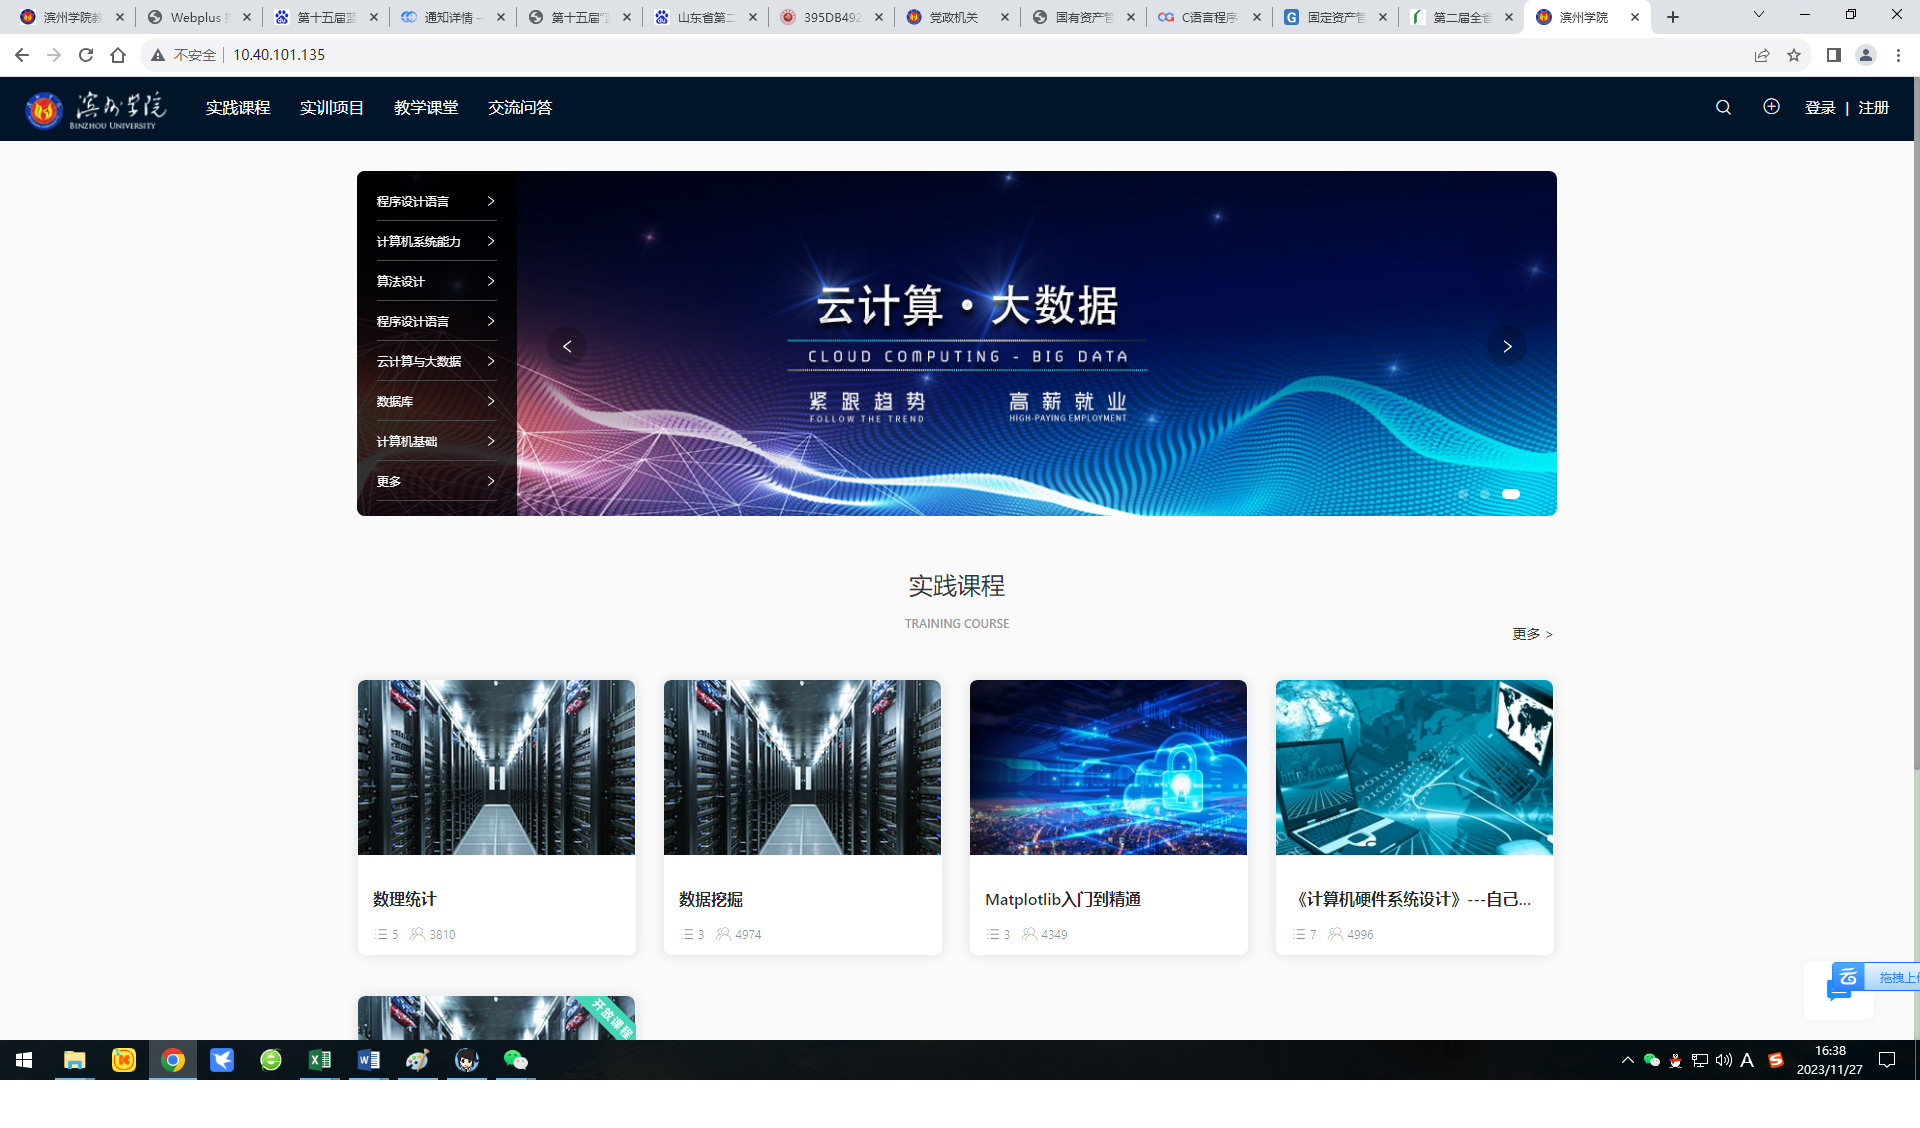Select the active third carousel indicator dot
Image resolution: width=1920 pixels, height=1128 pixels.
[1510, 494]
